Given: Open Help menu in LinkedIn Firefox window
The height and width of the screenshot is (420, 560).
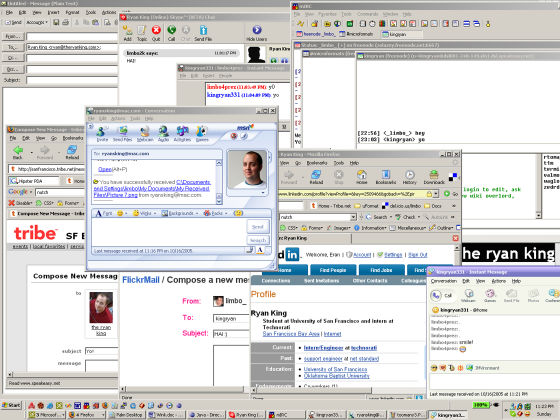Looking at the screenshot, I should [354, 163].
